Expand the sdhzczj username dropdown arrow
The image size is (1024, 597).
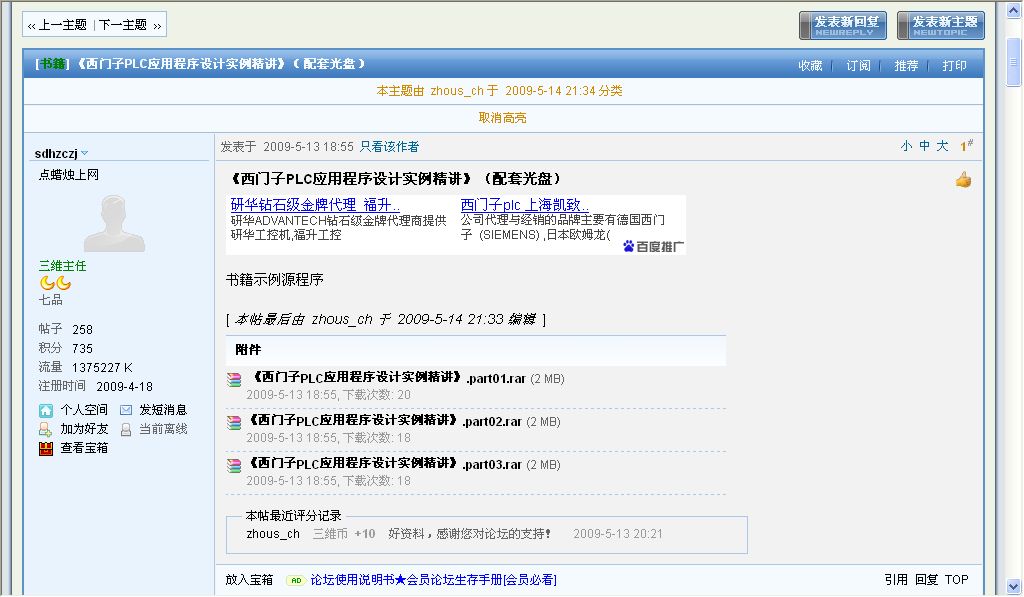(84, 153)
